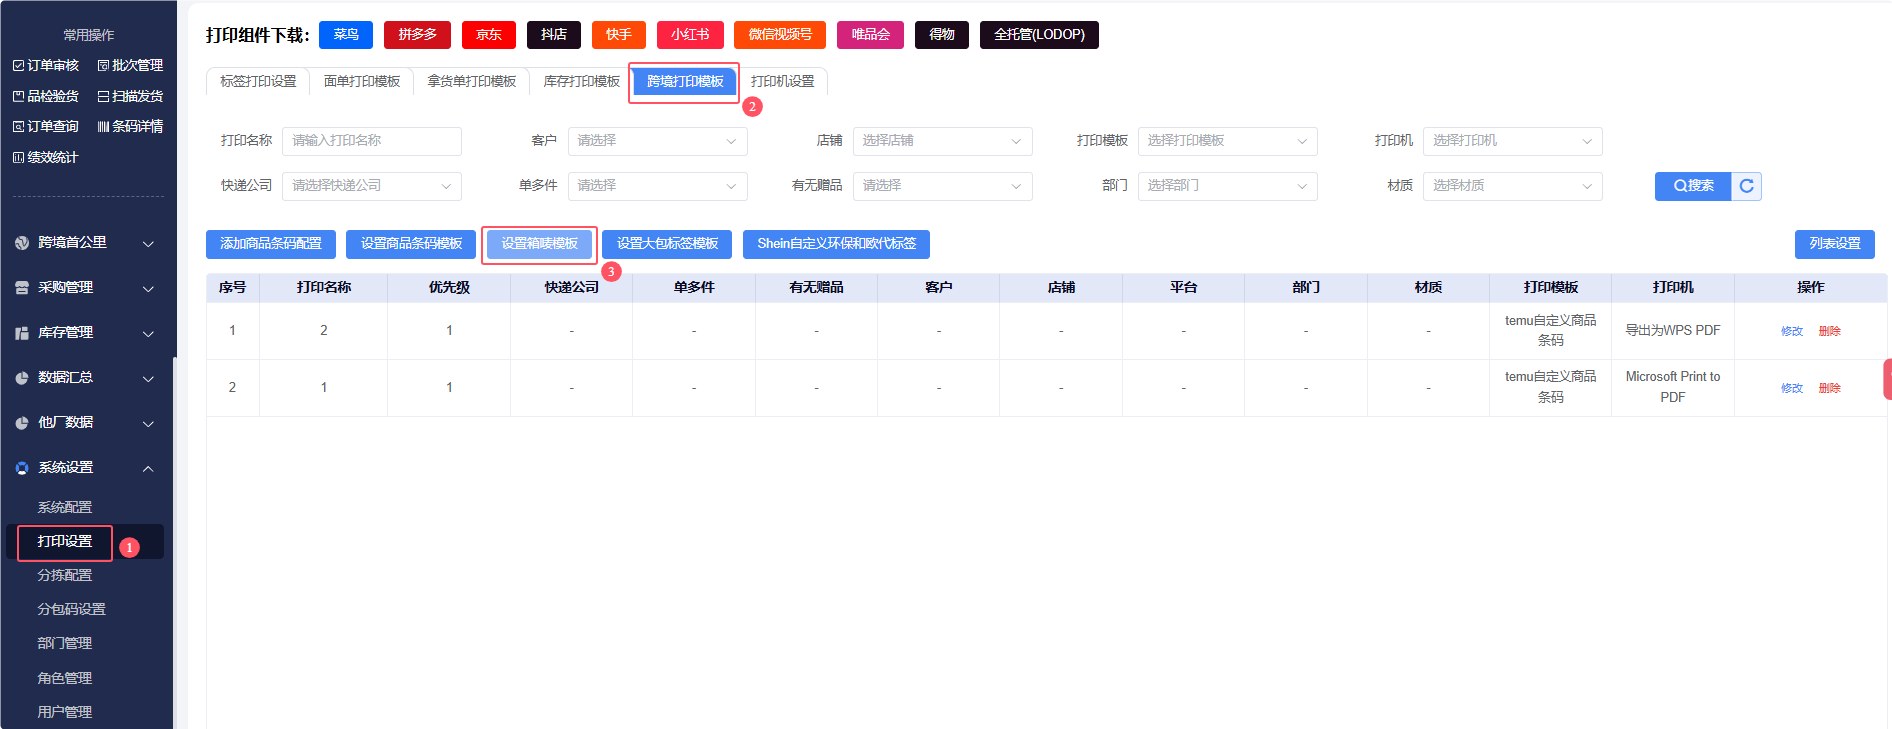Click 删除 for the Microsoft Print to PDF row
The width and height of the screenshot is (1892, 729).
pyautogui.click(x=1830, y=389)
